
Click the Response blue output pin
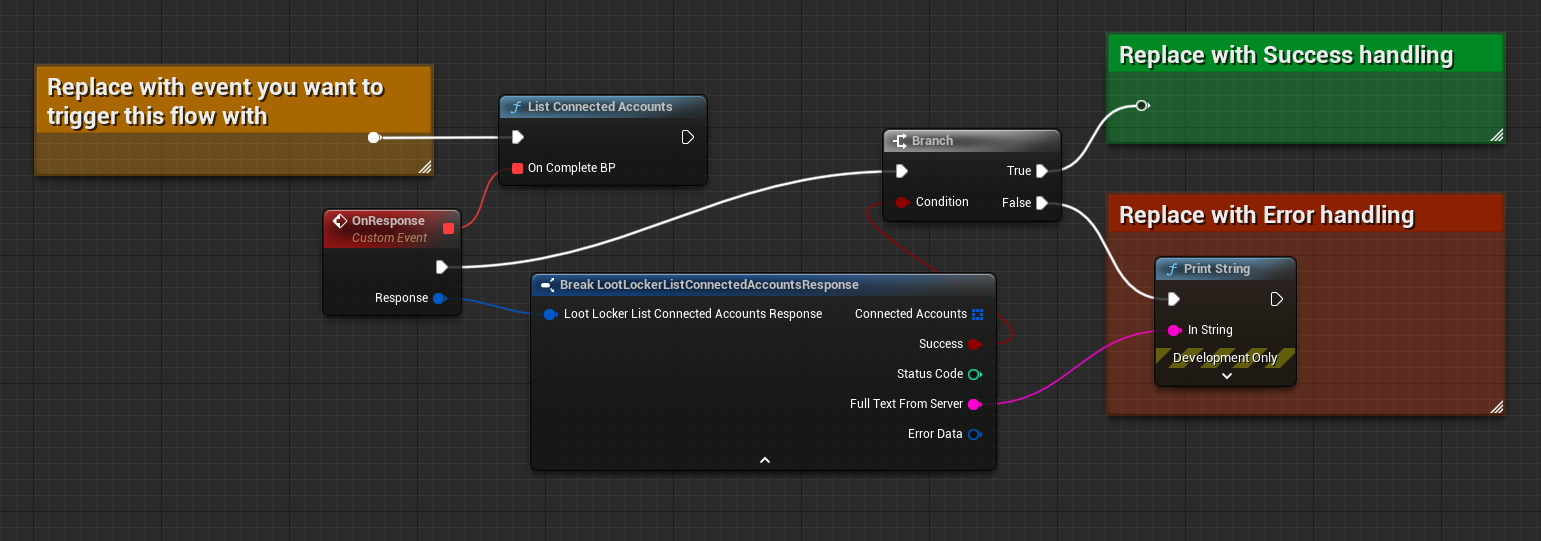pyautogui.click(x=439, y=298)
